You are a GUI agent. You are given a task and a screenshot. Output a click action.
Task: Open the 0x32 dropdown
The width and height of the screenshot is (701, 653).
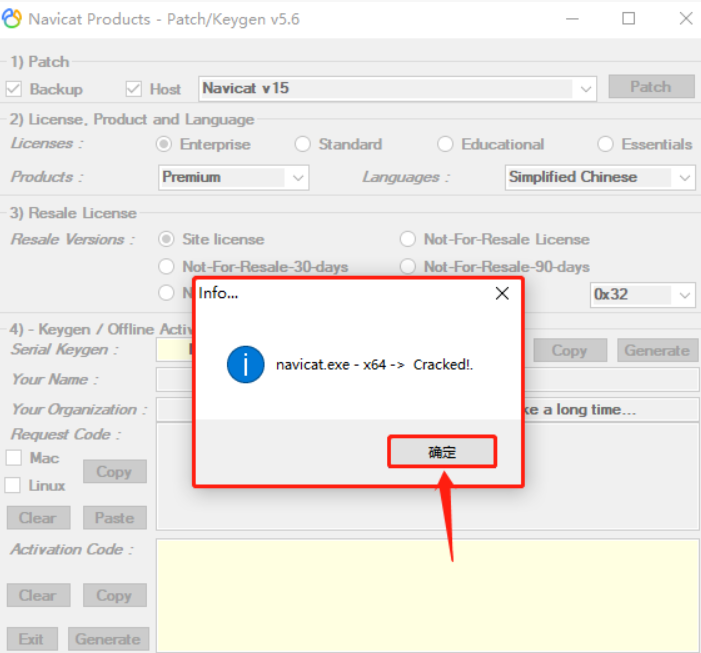tap(642, 295)
